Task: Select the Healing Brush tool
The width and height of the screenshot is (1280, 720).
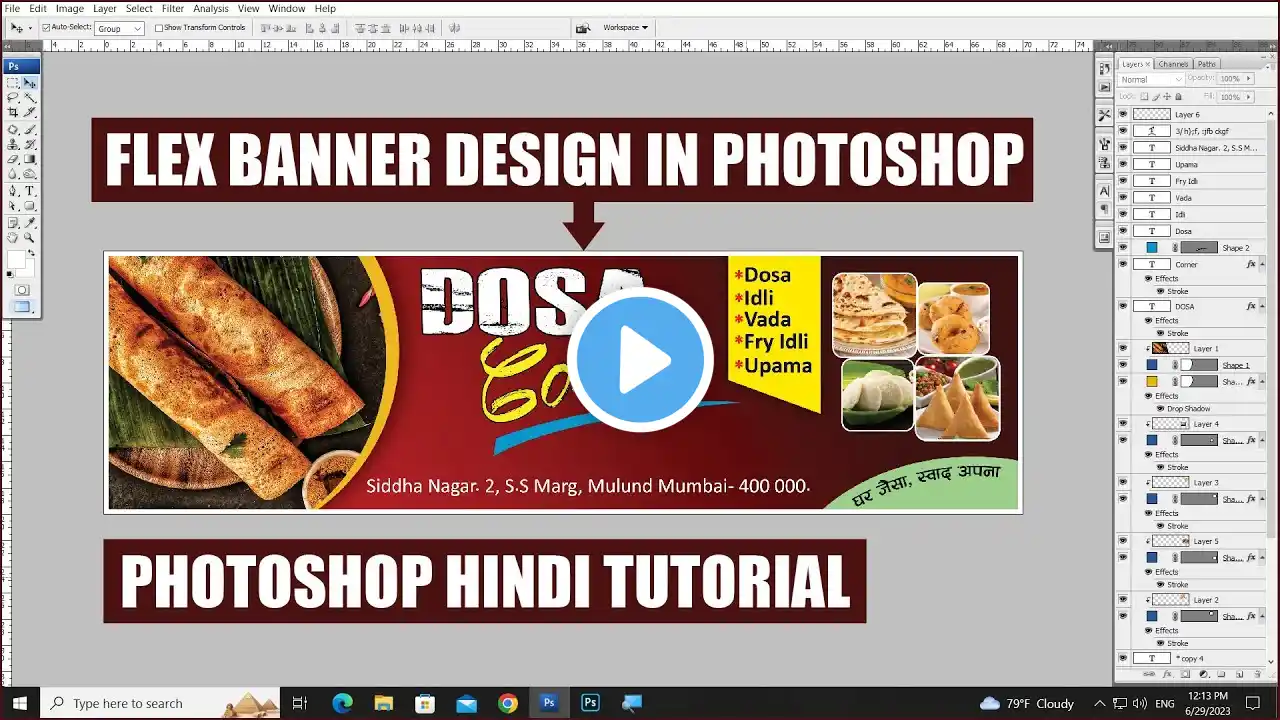Action: (x=13, y=129)
